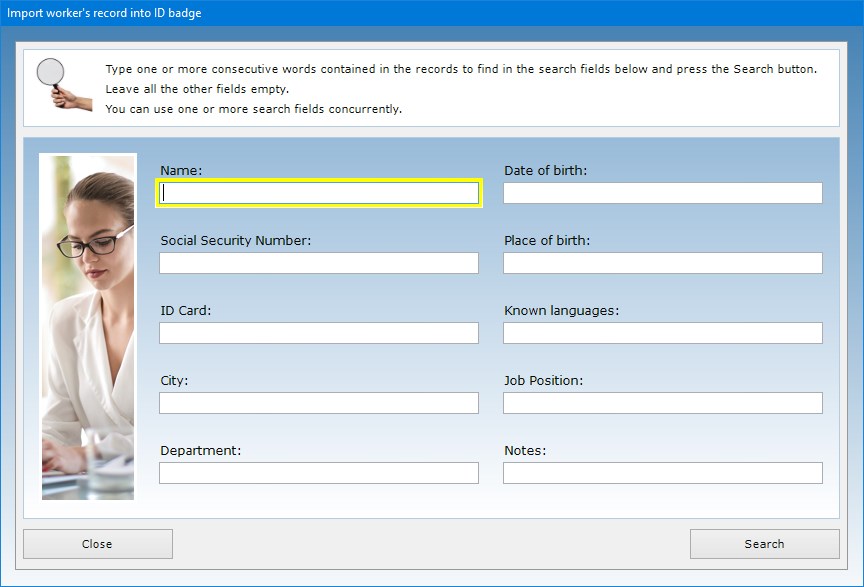Place cursor in the City field

pos(319,403)
